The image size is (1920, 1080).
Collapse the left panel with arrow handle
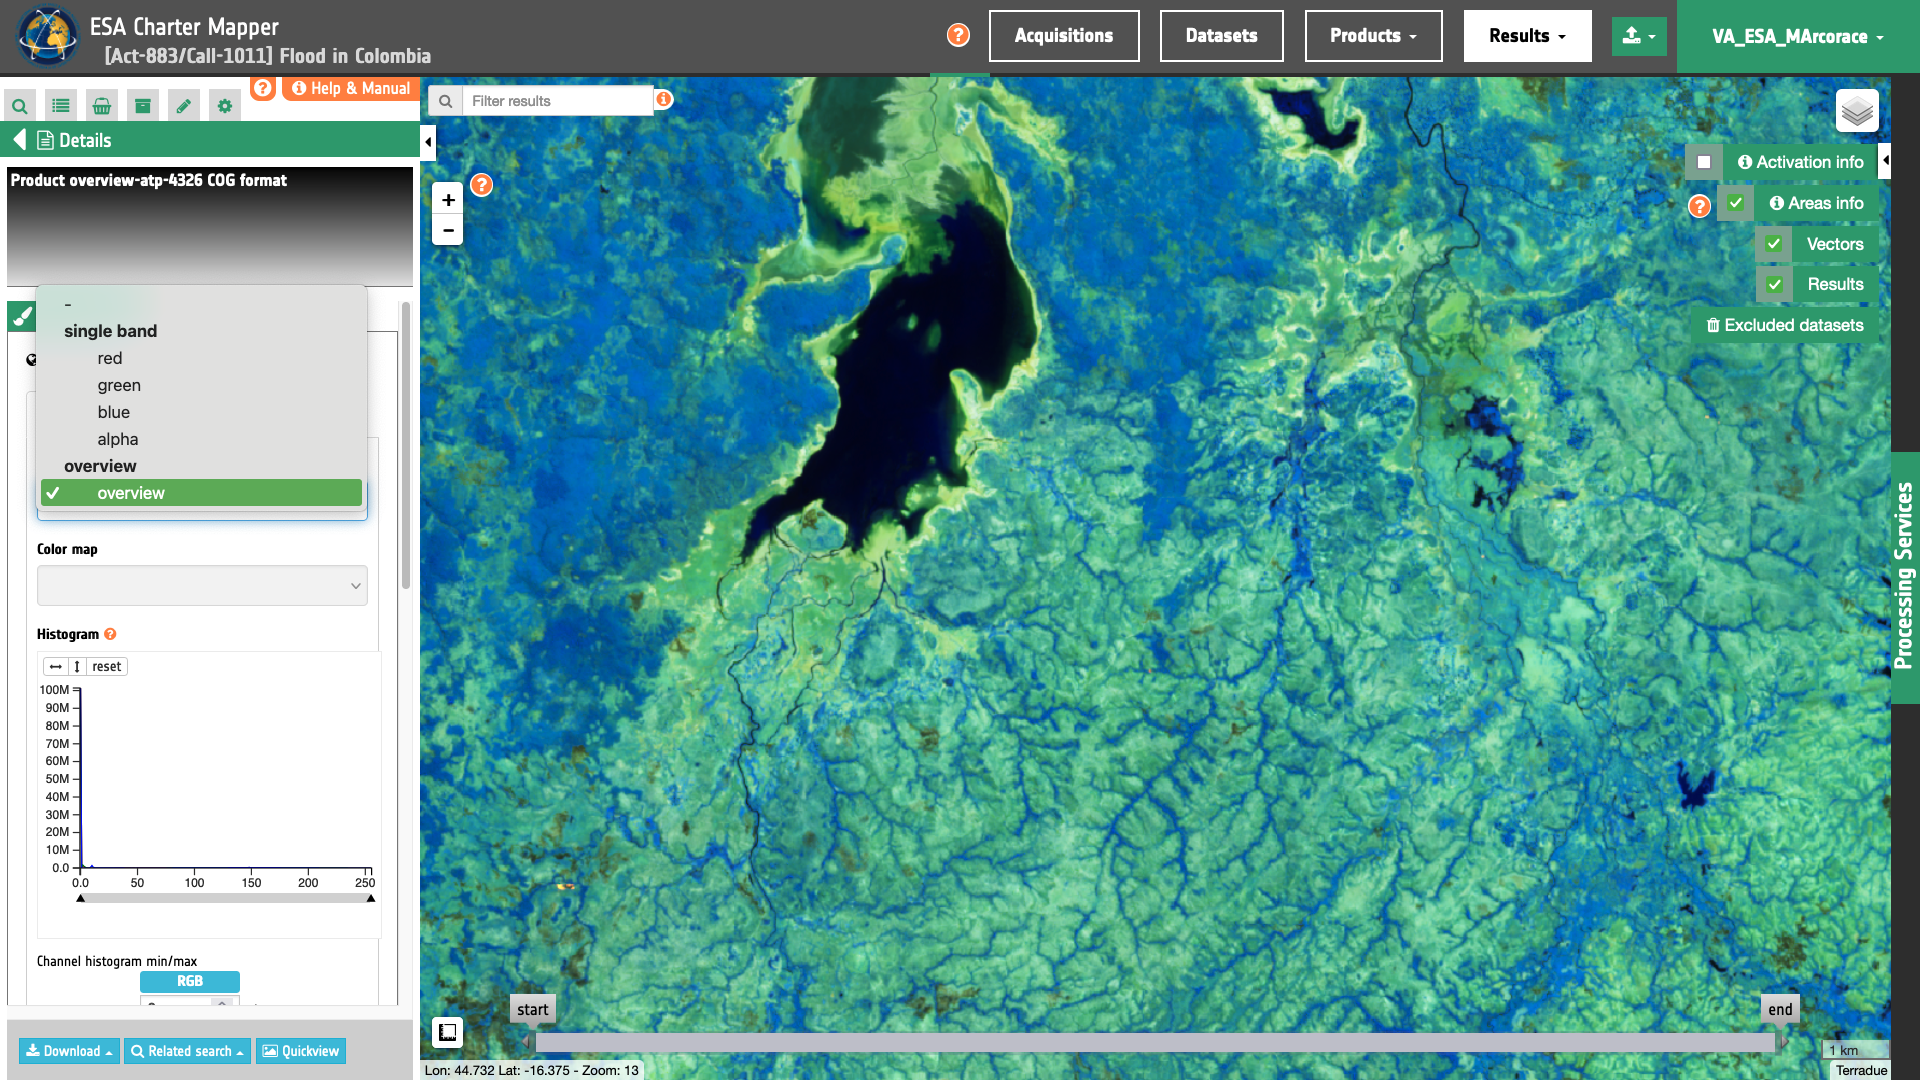[x=428, y=142]
